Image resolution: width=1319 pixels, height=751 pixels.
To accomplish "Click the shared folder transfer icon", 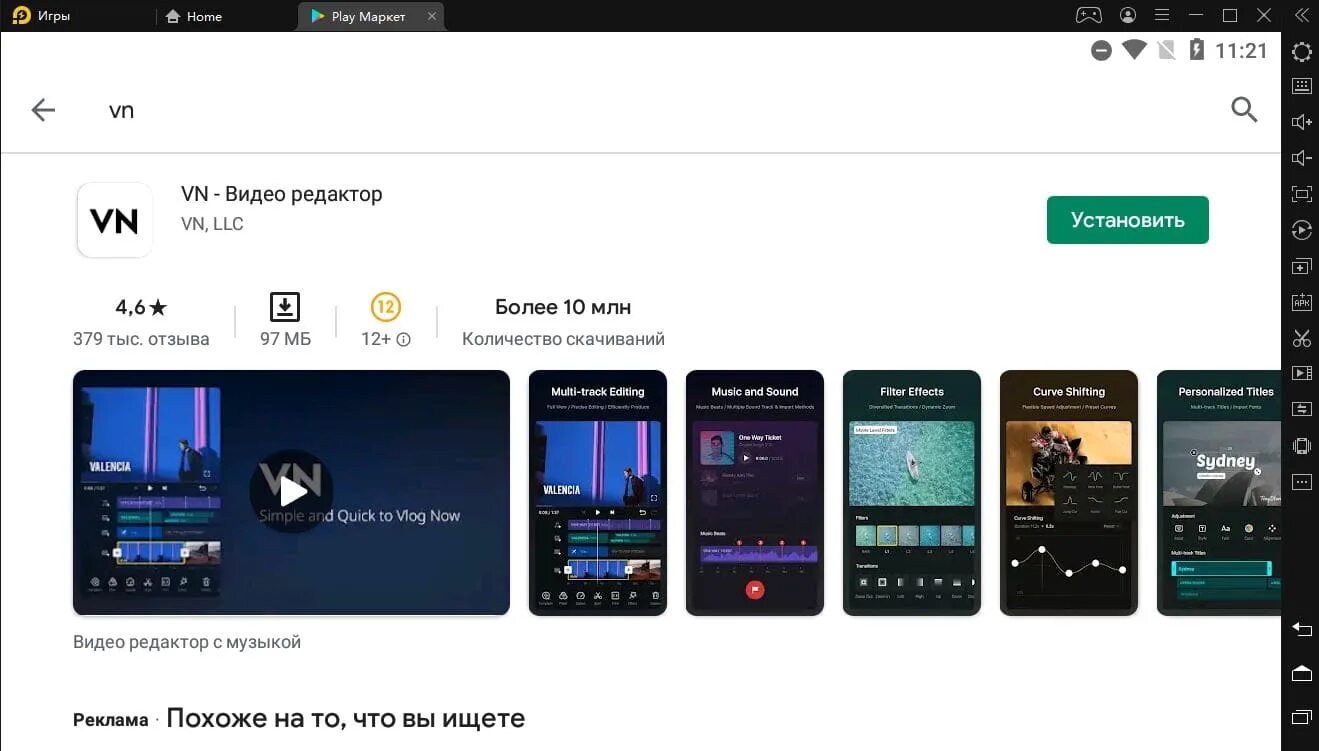I will point(1301,409).
